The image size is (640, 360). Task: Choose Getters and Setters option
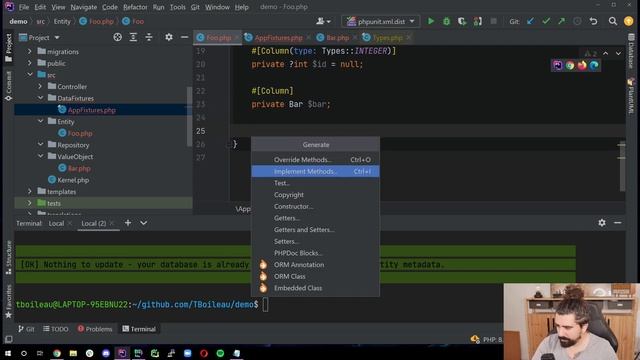click(x=316, y=229)
